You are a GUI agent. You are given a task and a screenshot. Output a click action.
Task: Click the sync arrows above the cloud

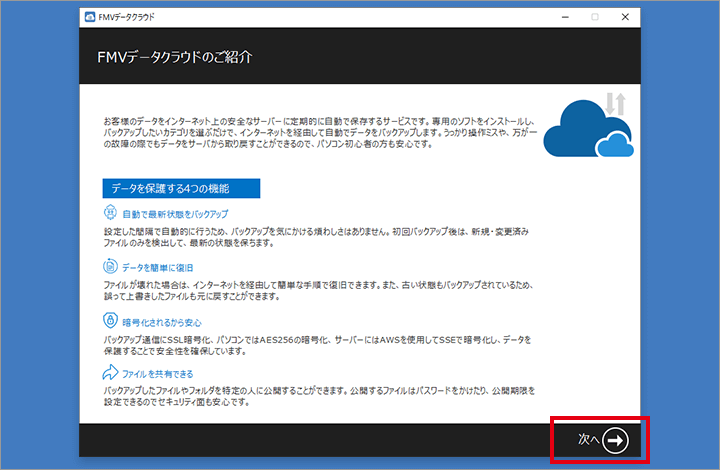[x=616, y=101]
